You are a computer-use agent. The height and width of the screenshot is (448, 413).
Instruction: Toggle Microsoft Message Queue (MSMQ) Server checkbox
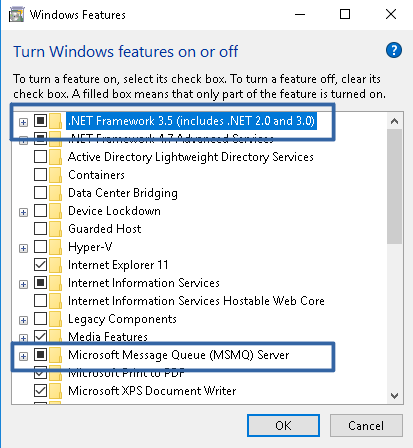coord(40,354)
